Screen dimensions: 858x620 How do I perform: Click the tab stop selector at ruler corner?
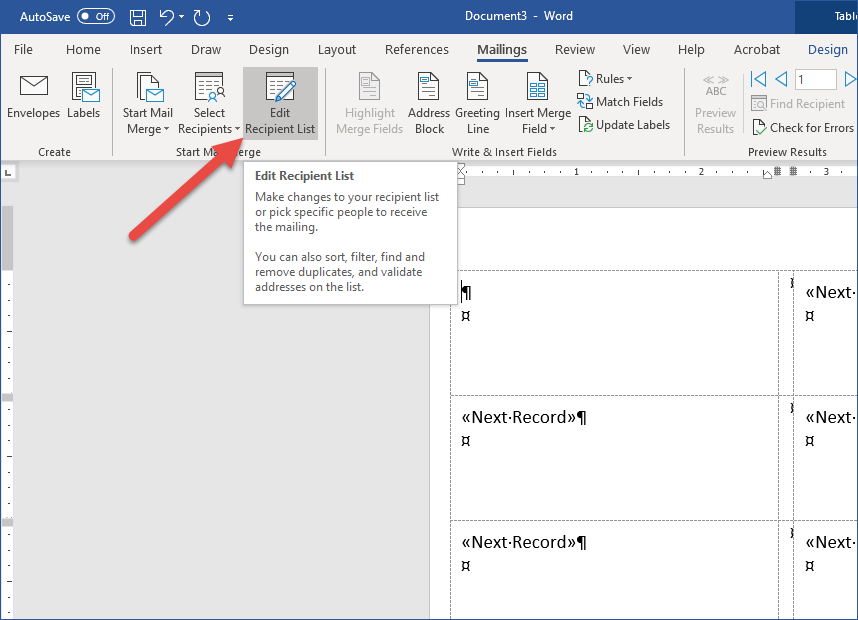click(8, 173)
